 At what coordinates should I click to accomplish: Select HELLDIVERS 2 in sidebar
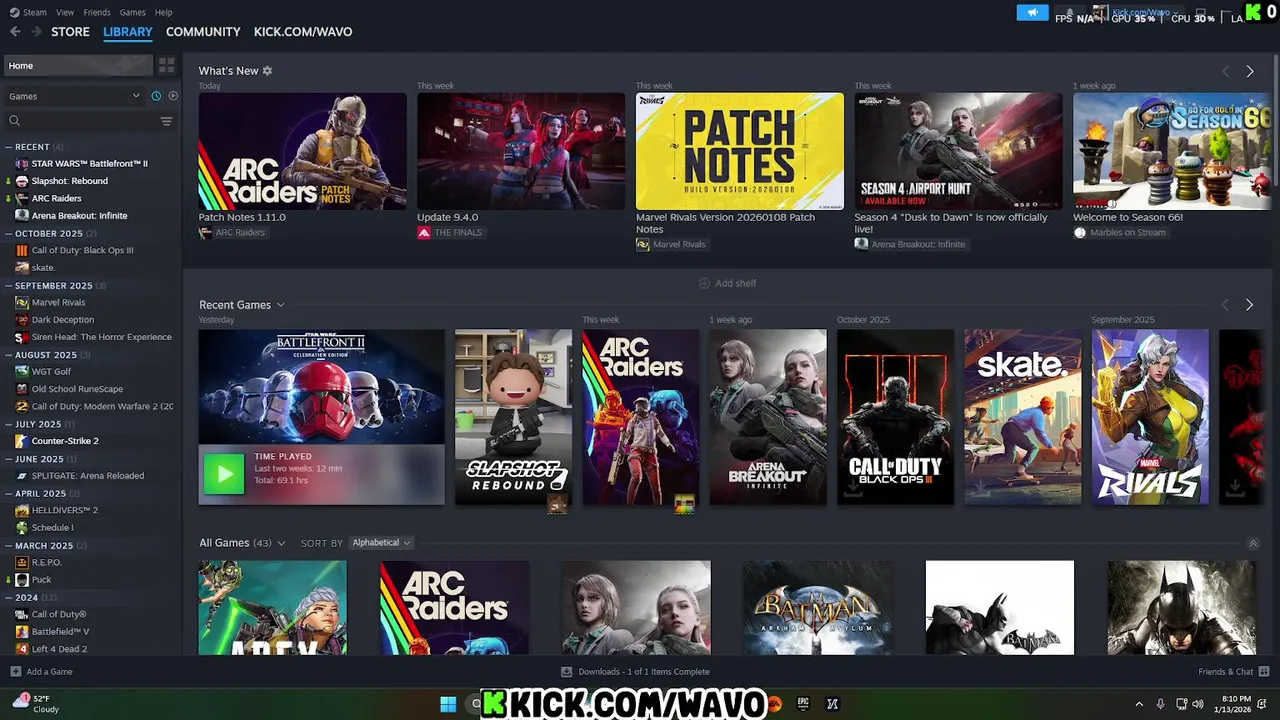pyautogui.click(x=64, y=510)
